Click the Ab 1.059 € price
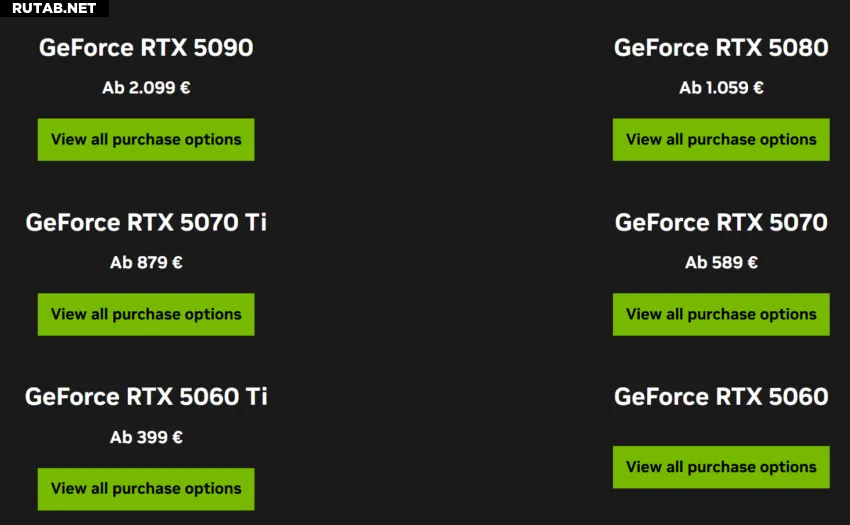850x525 pixels. 721,87
